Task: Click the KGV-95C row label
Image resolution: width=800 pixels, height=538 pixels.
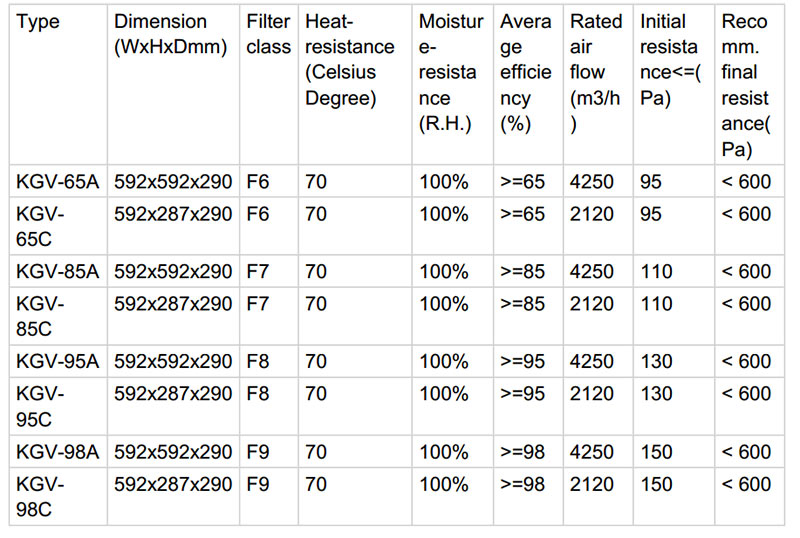Action: coord(40,406)
